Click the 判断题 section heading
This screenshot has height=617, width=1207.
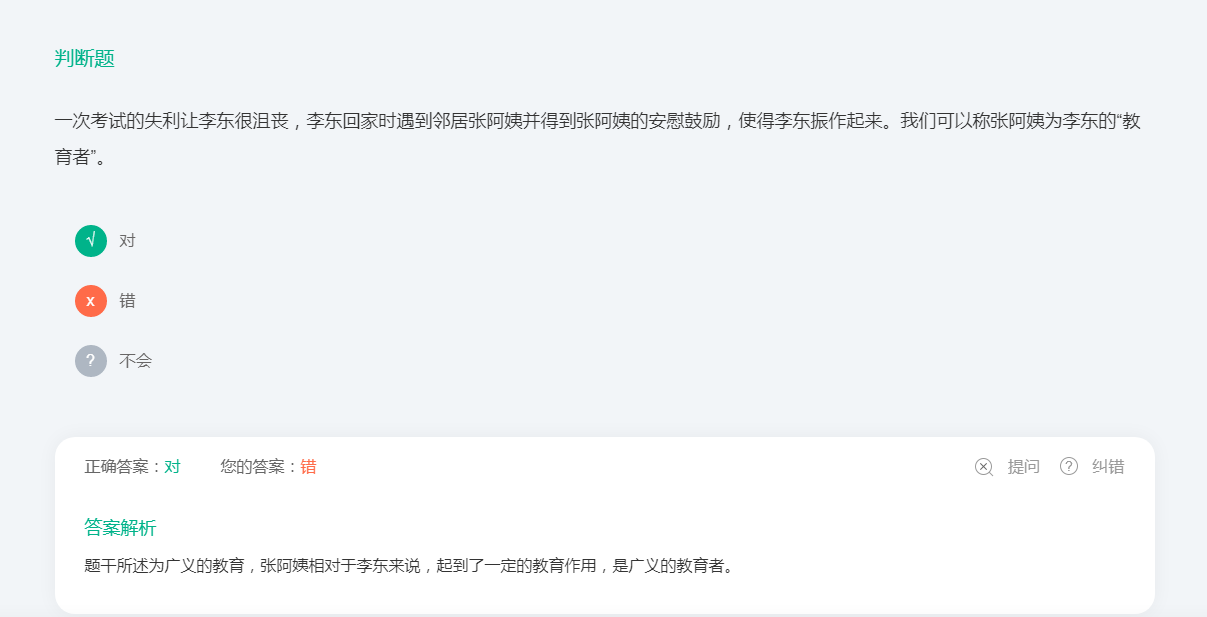pos(85,59)
